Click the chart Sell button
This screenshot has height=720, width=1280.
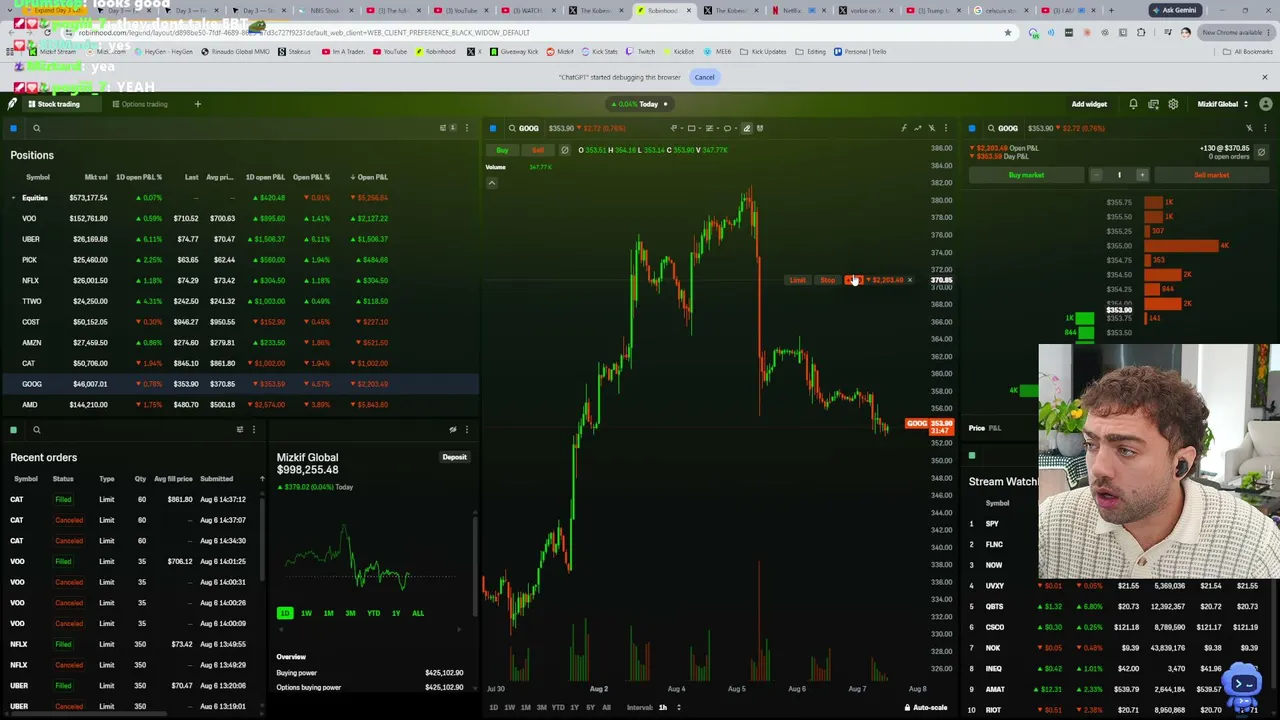(537, 150)
